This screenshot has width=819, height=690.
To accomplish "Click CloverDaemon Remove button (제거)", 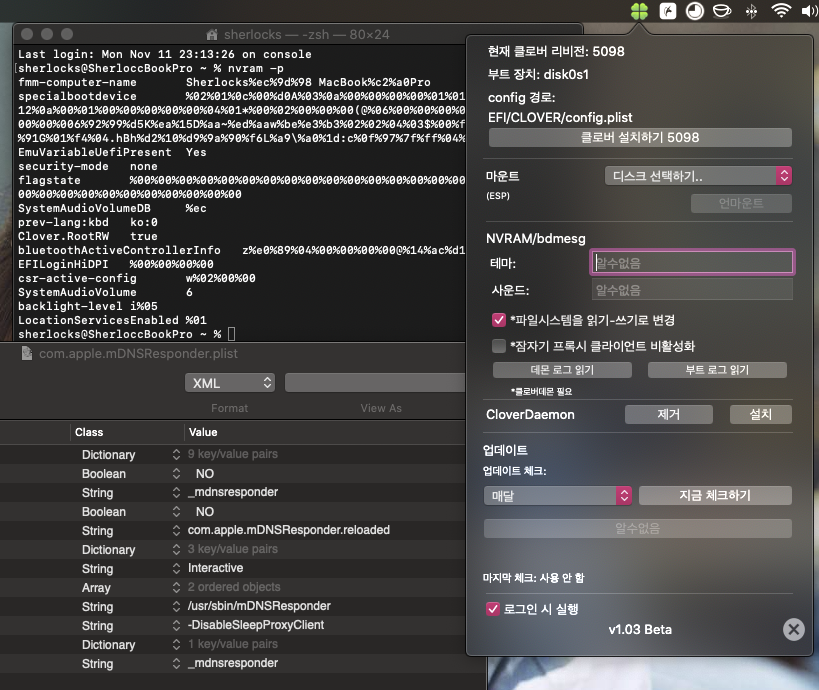I will click(x=669, y=414).
